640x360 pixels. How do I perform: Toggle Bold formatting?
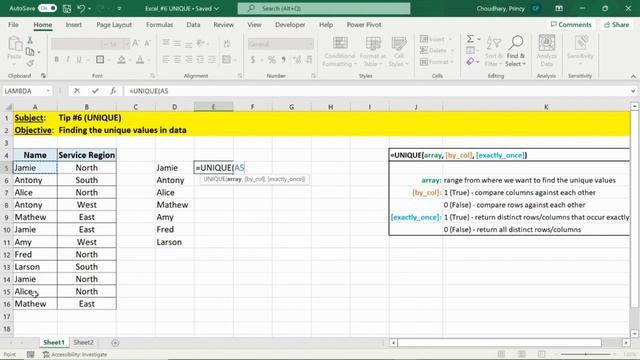coord(56,60)
